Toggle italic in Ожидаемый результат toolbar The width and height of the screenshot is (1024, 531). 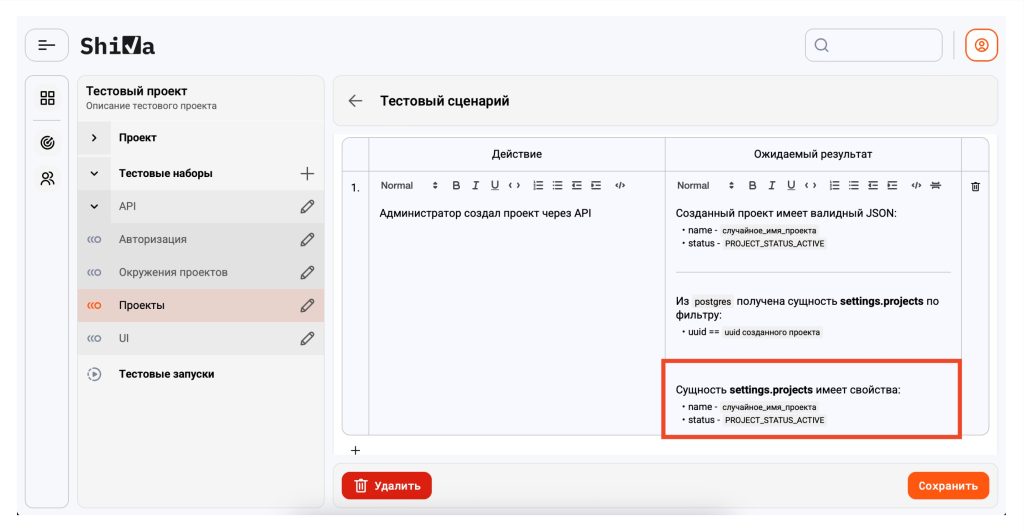[x=772, y=186]
